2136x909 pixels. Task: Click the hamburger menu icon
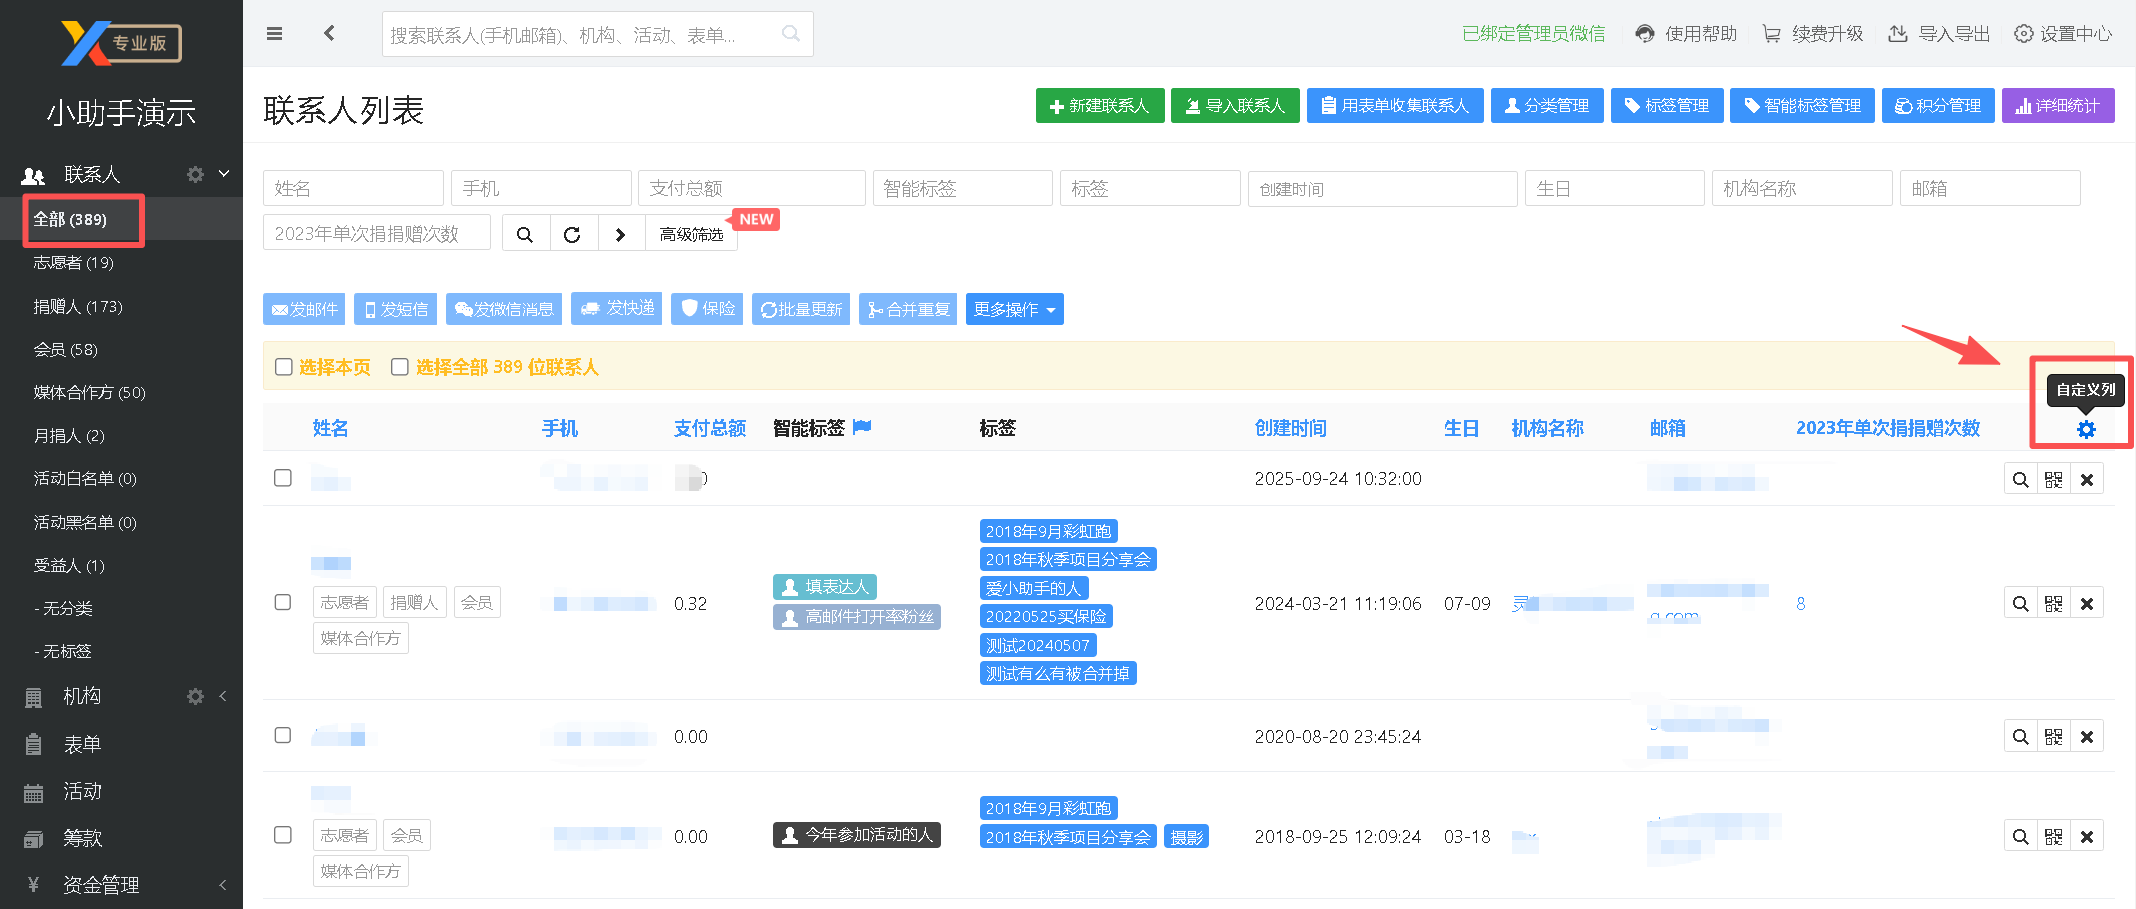274,34
